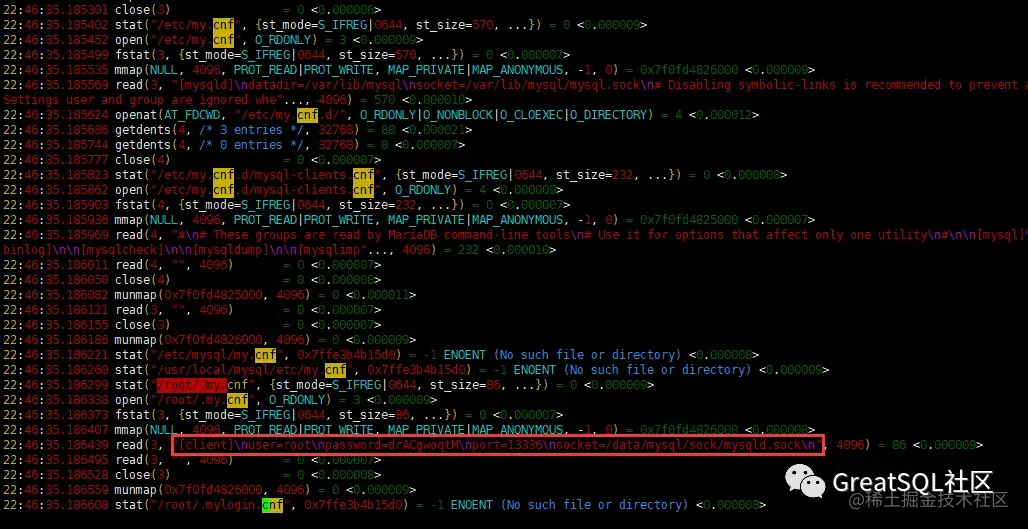Image resolution: width=1028 pixels, height=529 pixels.
Task: Select the mmap line at timestamp 22:46:35.186407
Action: click(x=408, y=430)
